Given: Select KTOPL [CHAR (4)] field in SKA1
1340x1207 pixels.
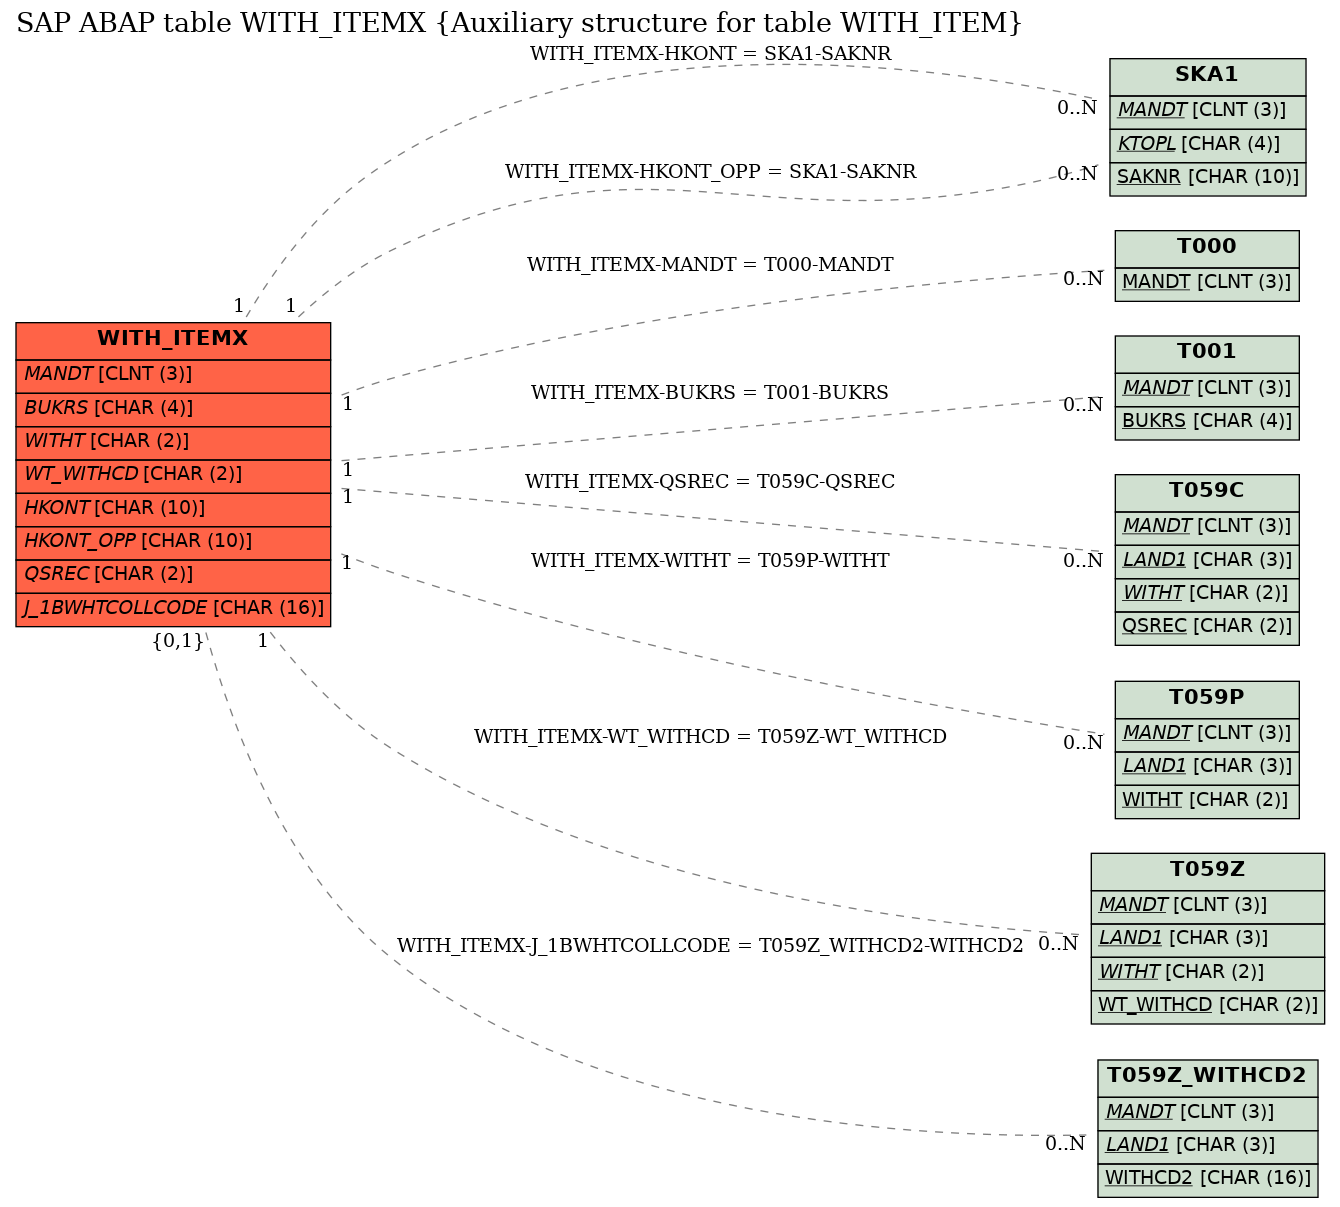Looking at the screenshot, I should click(x=1207, y=145).
